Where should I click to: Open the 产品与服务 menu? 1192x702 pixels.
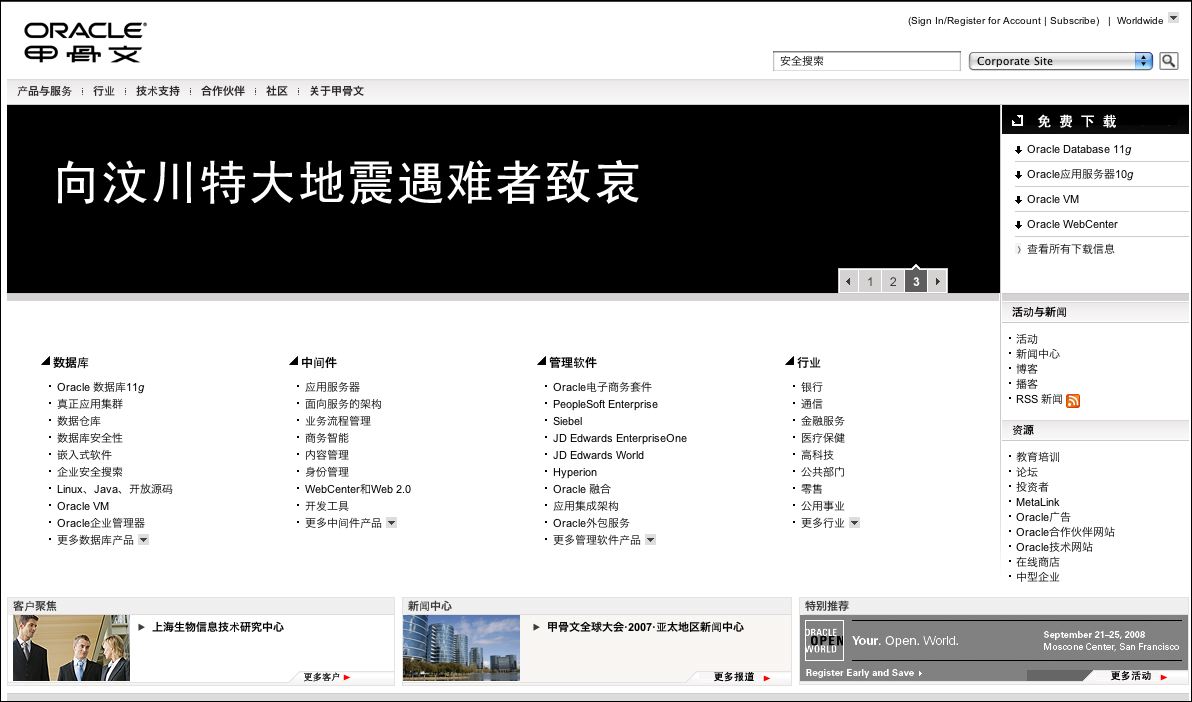click(44, 91)
